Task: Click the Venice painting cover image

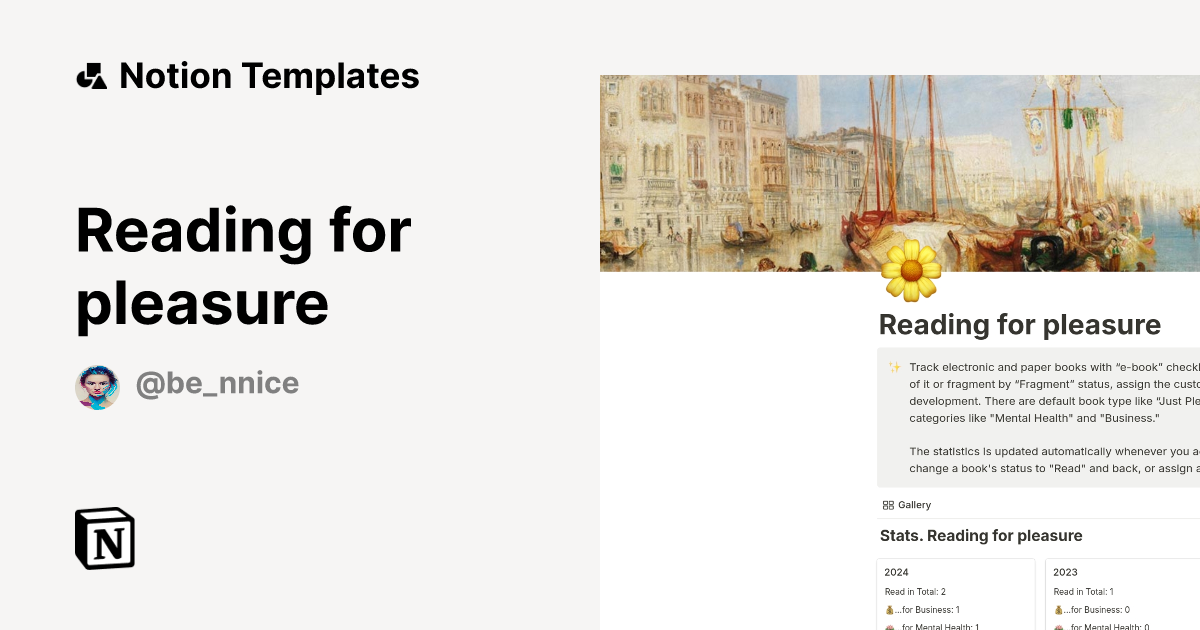Action: [x=900, y=170]
